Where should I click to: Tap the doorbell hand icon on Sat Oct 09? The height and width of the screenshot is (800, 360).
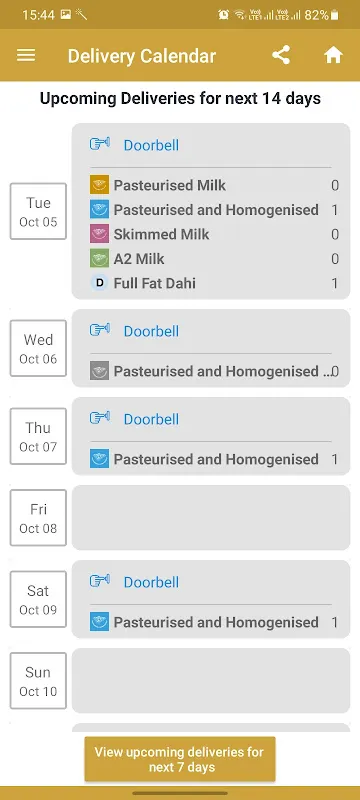[100, 582]
